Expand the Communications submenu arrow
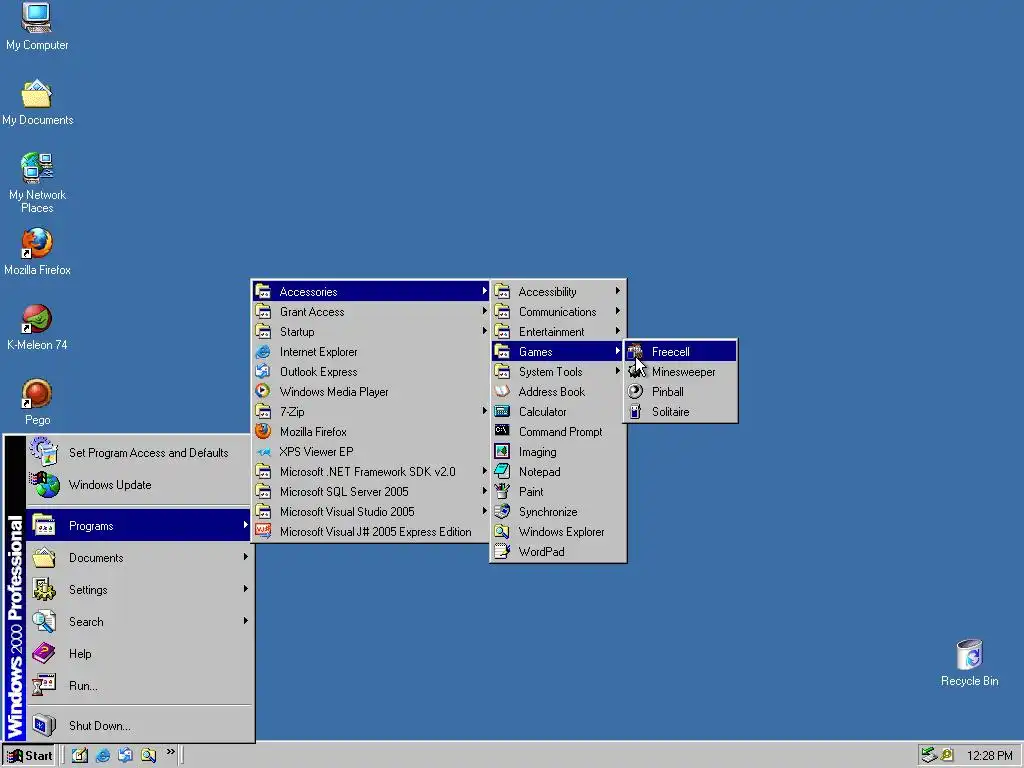 617,312
